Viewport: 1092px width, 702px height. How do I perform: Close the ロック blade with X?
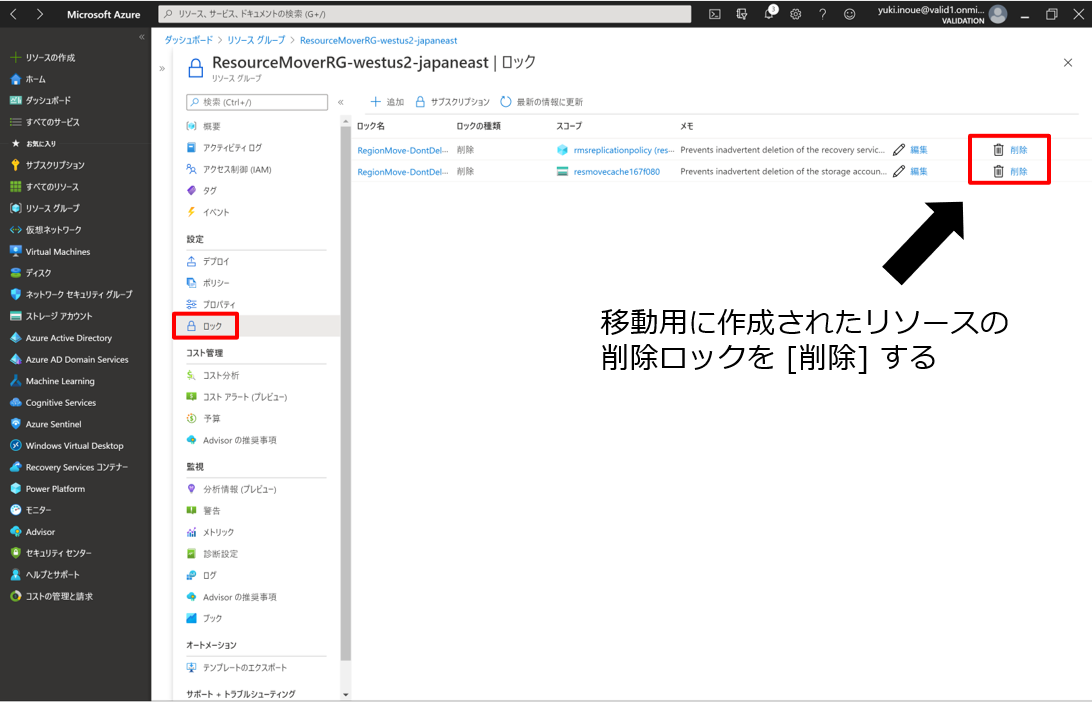pyautogui.click(x=1068, y=63)
